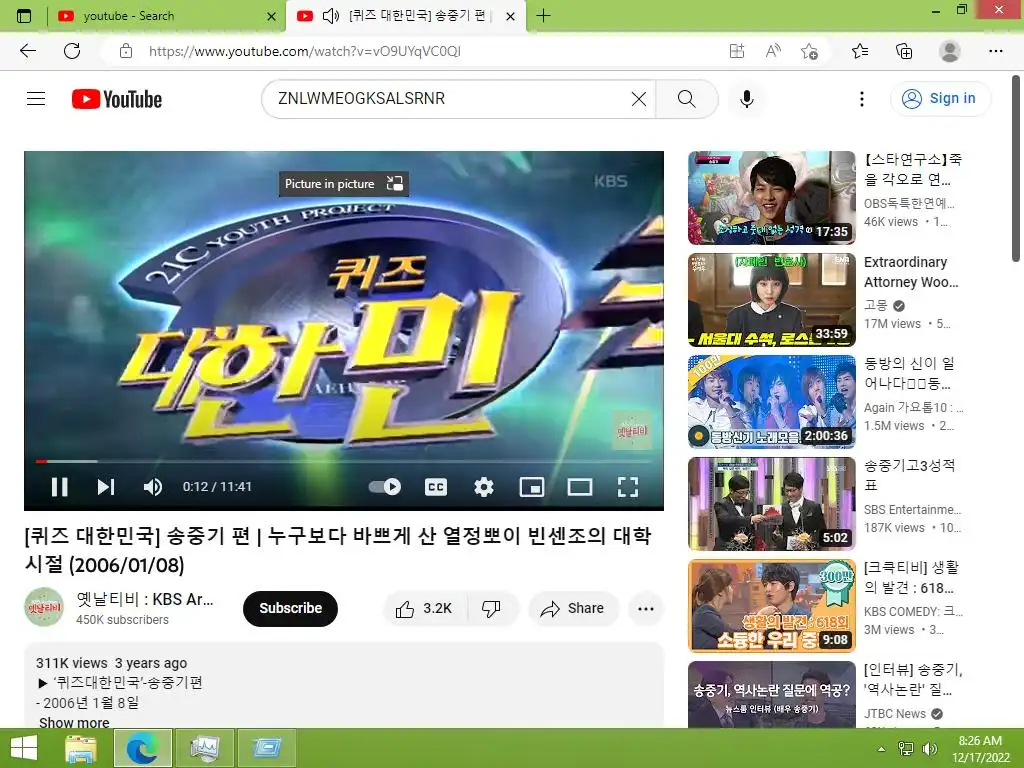Go back to the previous page
Screen dimensions: 1024x768
click(28, 51)
